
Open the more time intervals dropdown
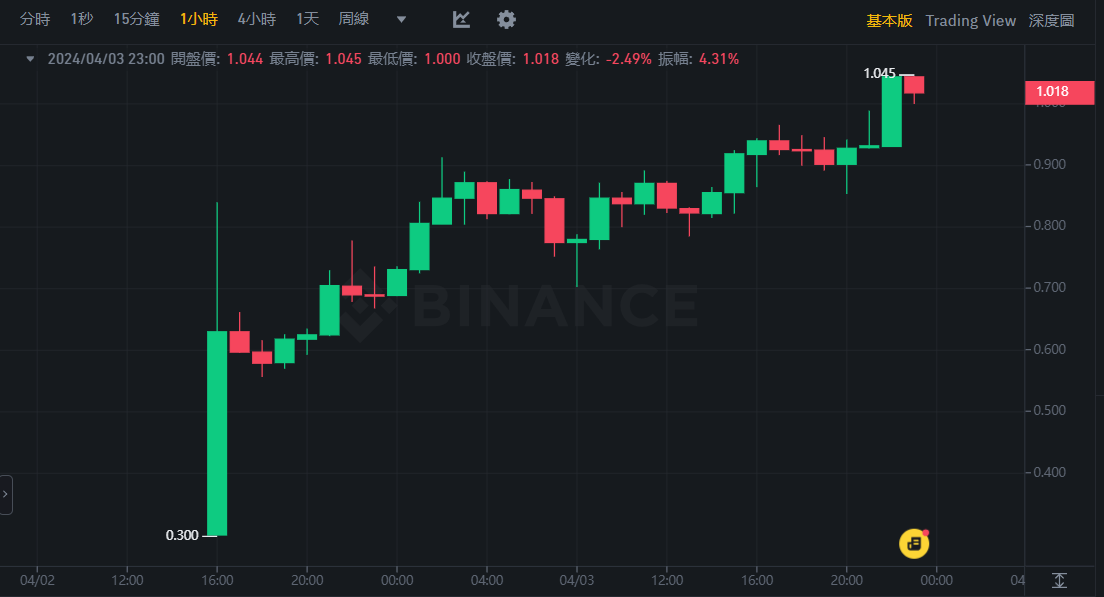tap(401, 20)
